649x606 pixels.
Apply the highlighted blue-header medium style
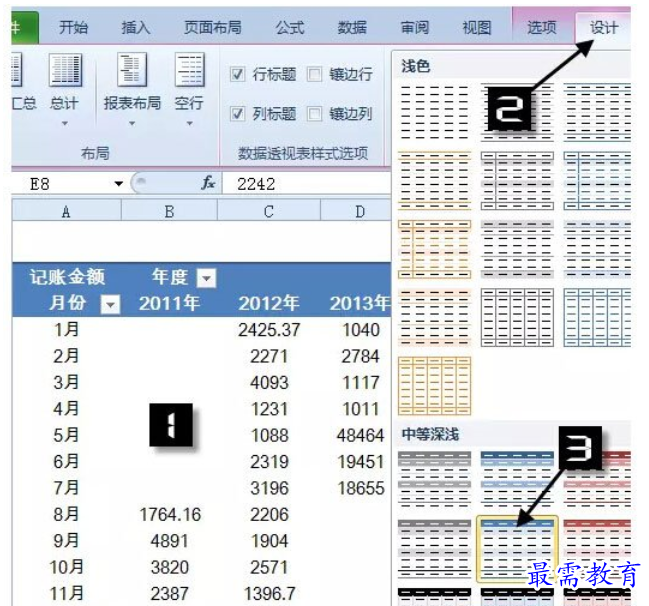pyautogui.click(x=517, y=548)
